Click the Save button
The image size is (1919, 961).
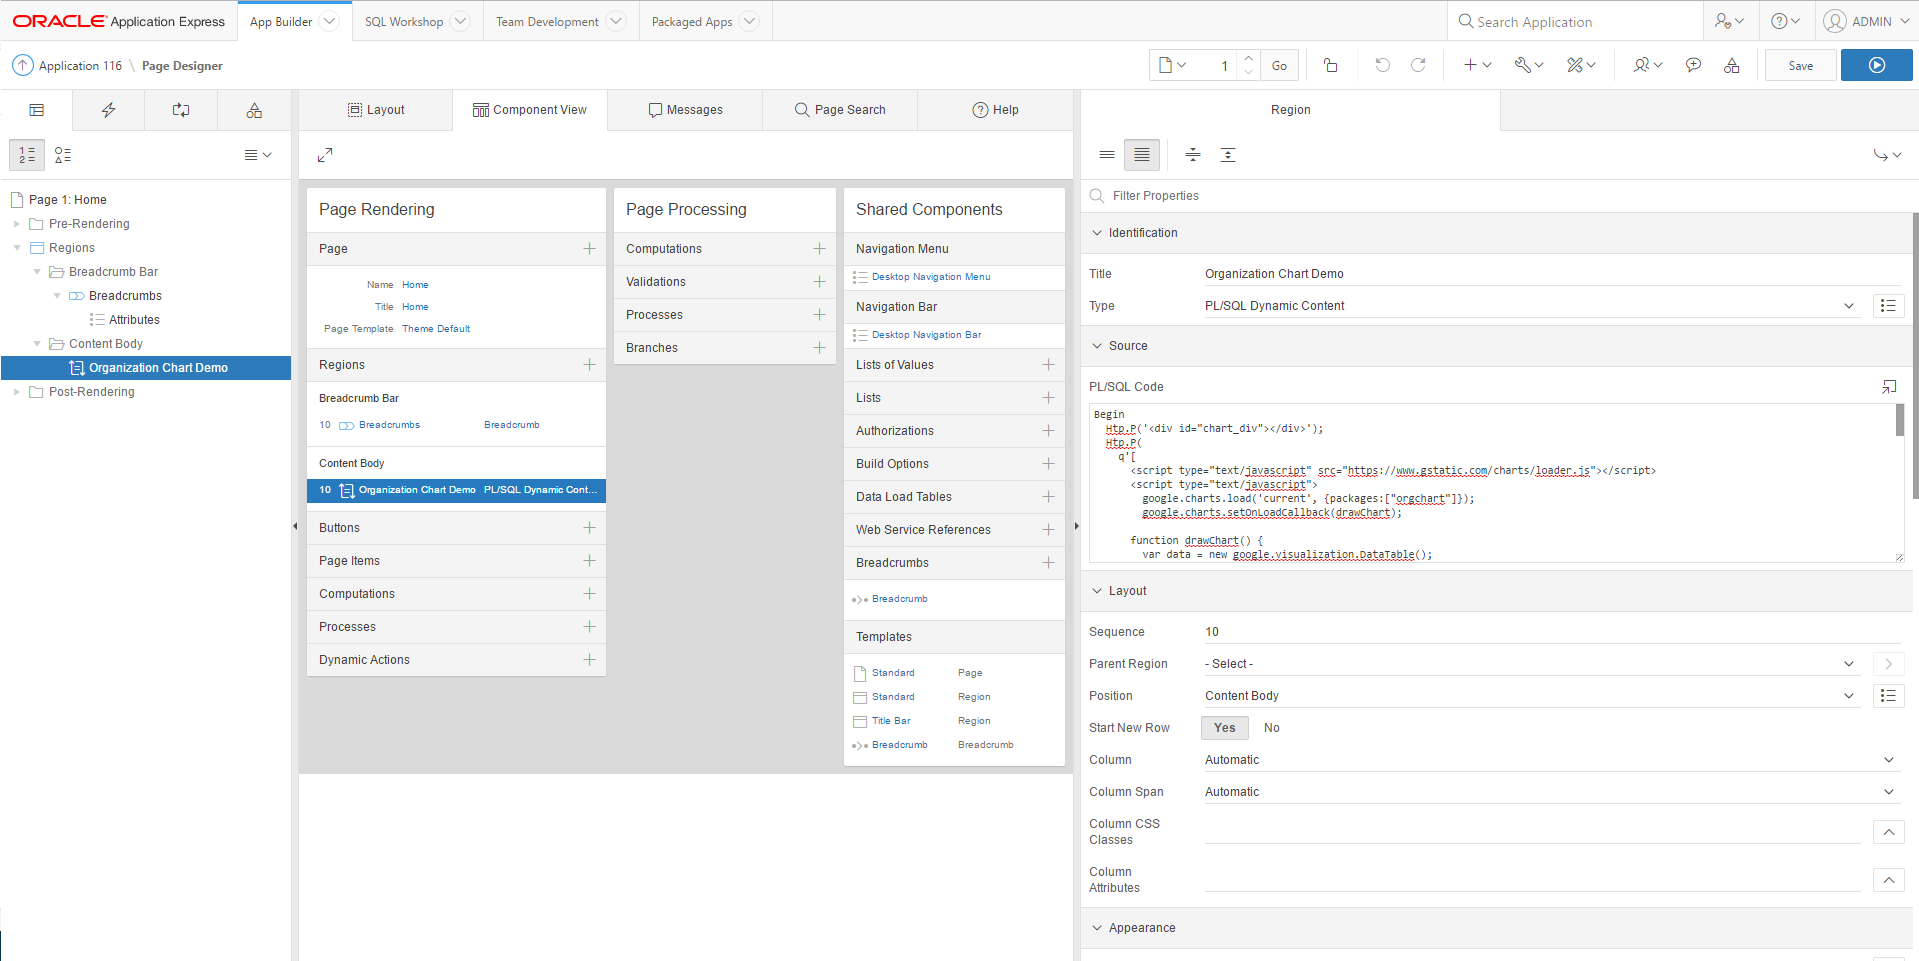[x=1800, y=65]
